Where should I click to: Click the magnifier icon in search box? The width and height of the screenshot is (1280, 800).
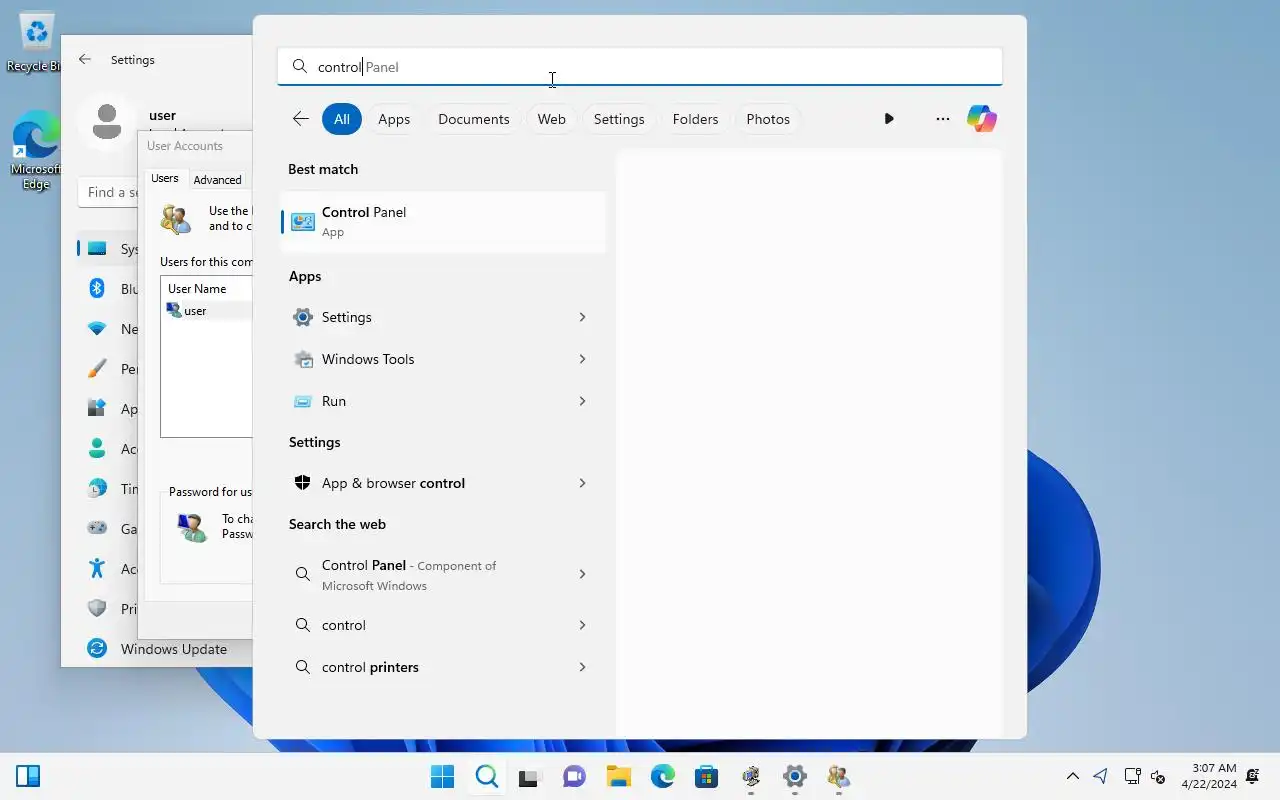click(299, 67)
